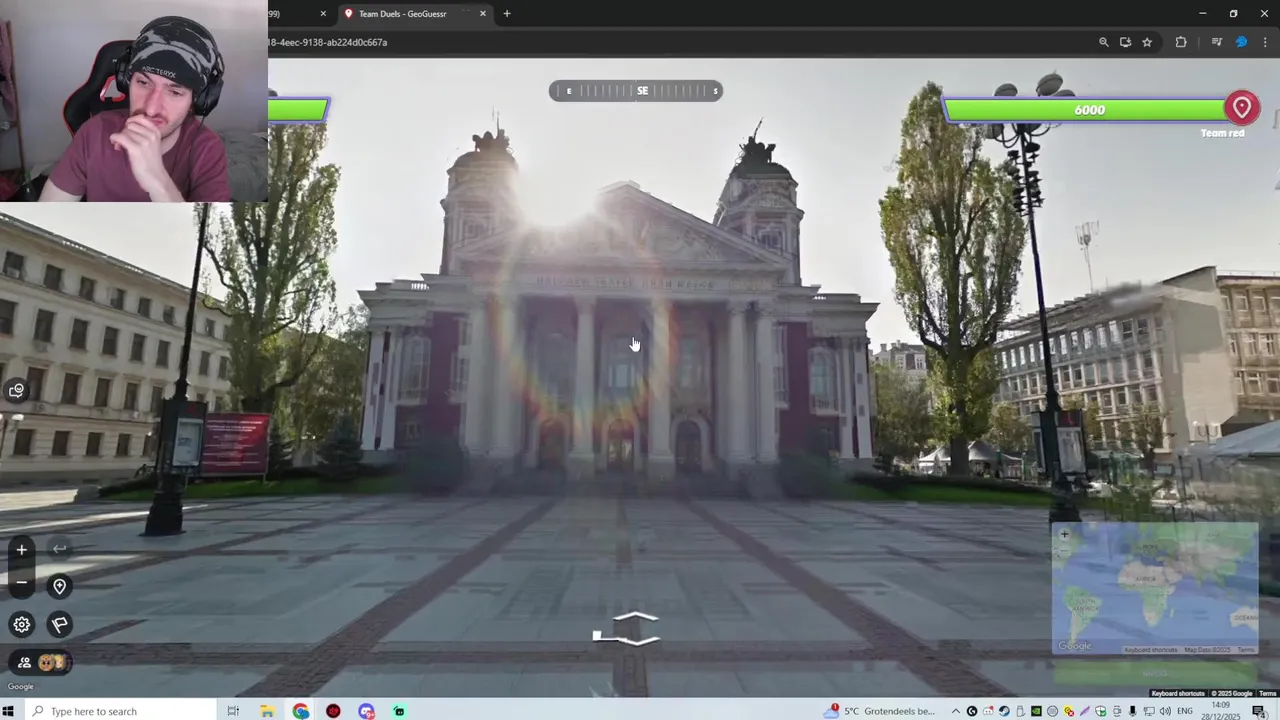Screen dimensions: 1280x720
Task: Click the Team red pin badge
Action: [1242, 107]
